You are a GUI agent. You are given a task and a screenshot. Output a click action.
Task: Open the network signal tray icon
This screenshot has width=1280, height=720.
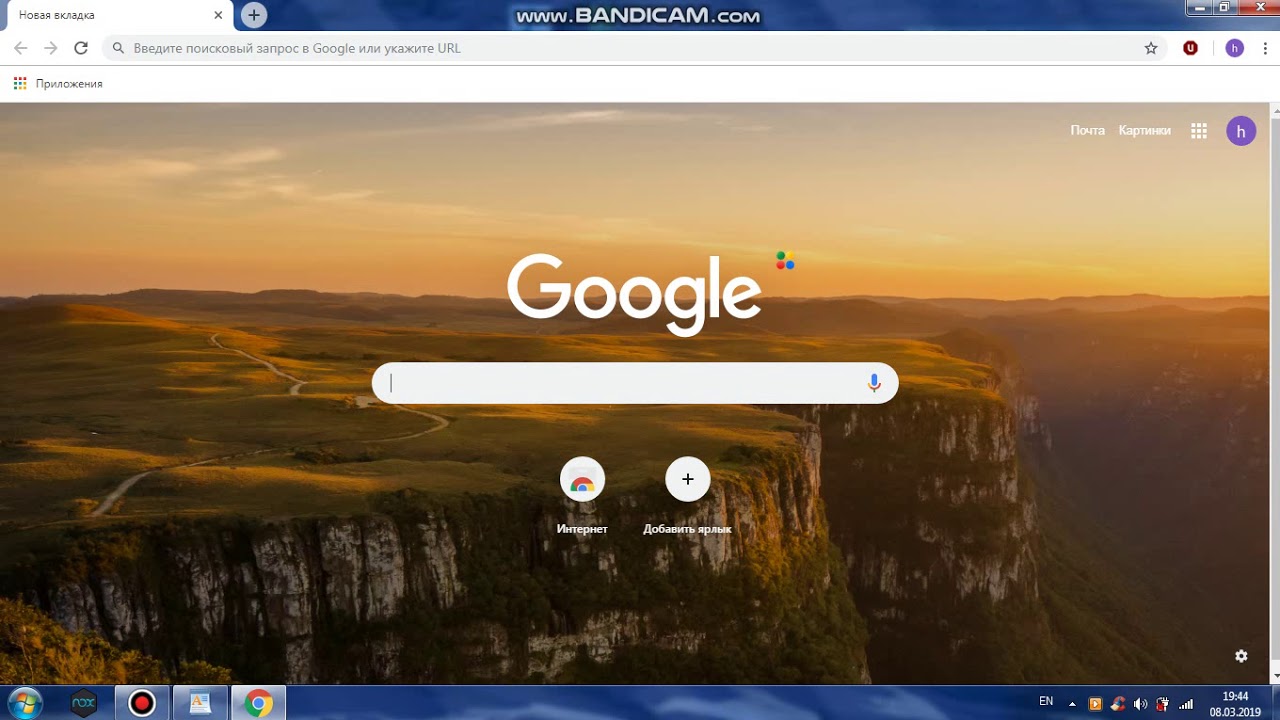pos(1186,704)
